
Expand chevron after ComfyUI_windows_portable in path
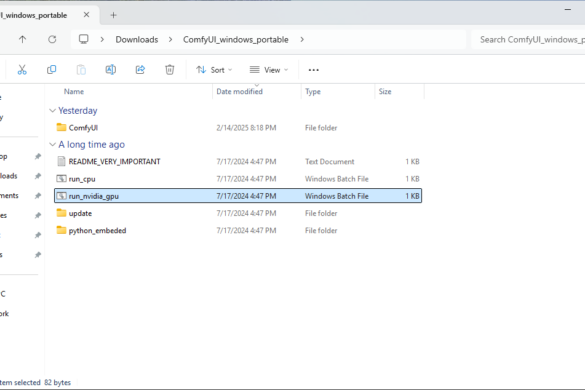[302, 40]
